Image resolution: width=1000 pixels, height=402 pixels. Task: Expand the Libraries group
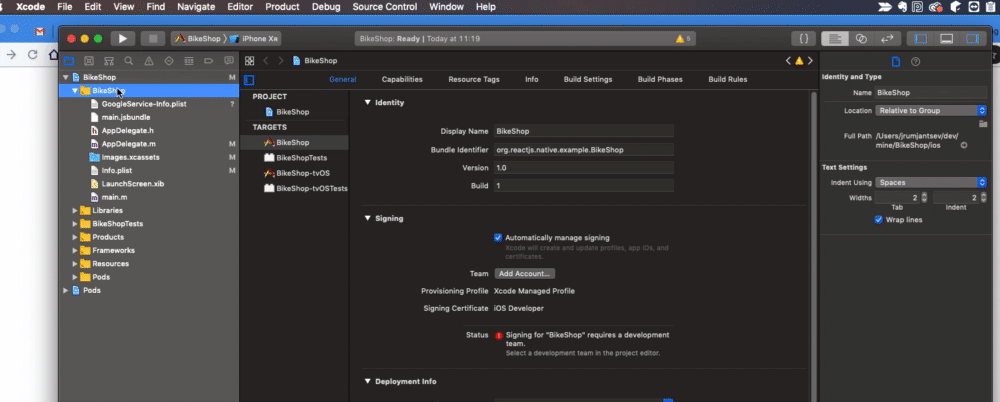(x=75, y=211)
